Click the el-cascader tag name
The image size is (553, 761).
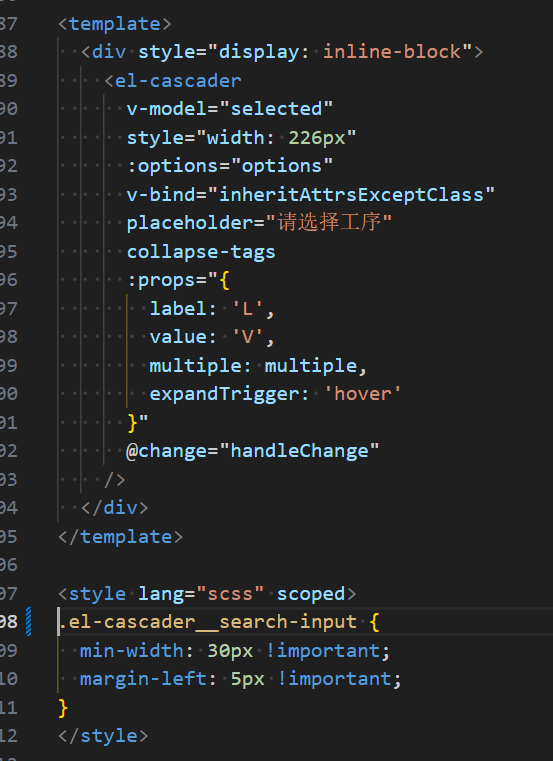(178, 81)
